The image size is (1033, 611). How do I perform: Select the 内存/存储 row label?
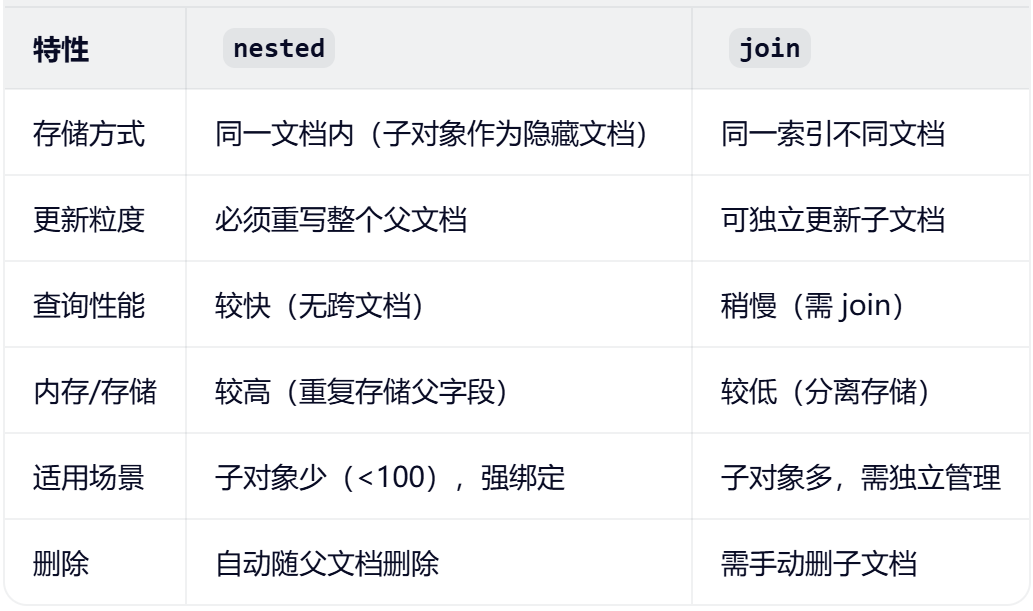(x=95, y=392)
